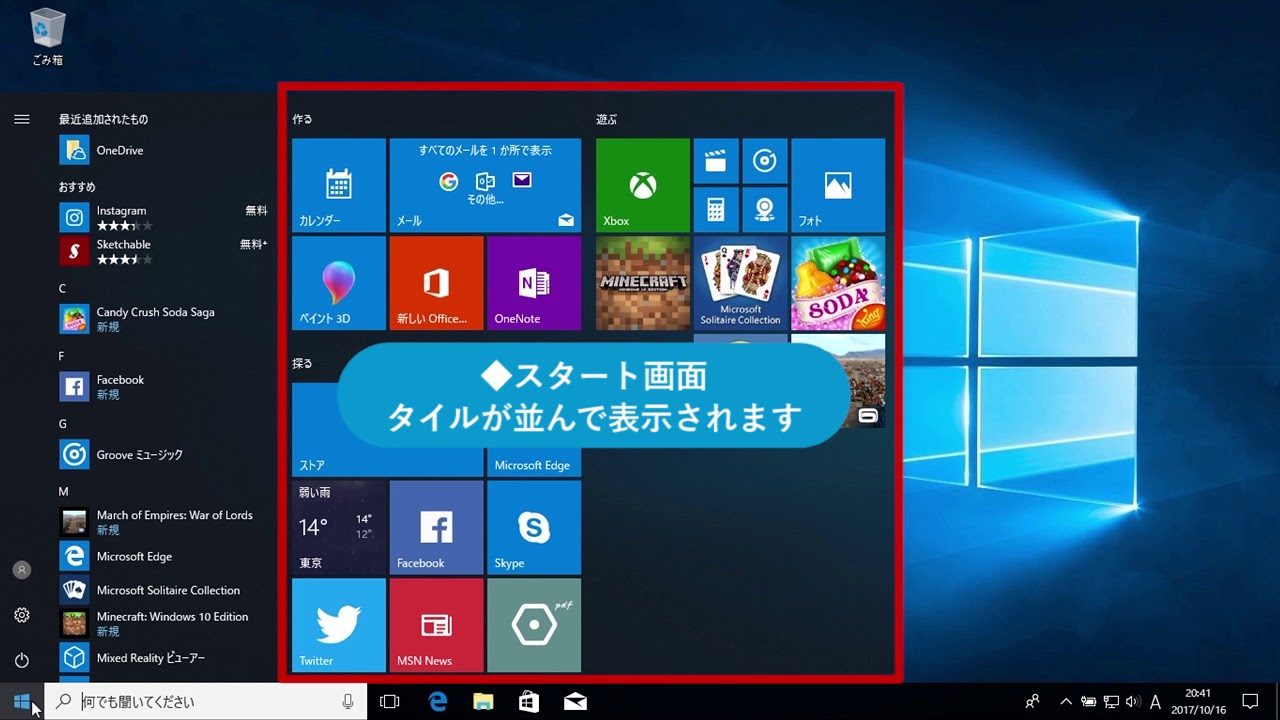Open Microsoft Store from the taskbar

point(529,702)
